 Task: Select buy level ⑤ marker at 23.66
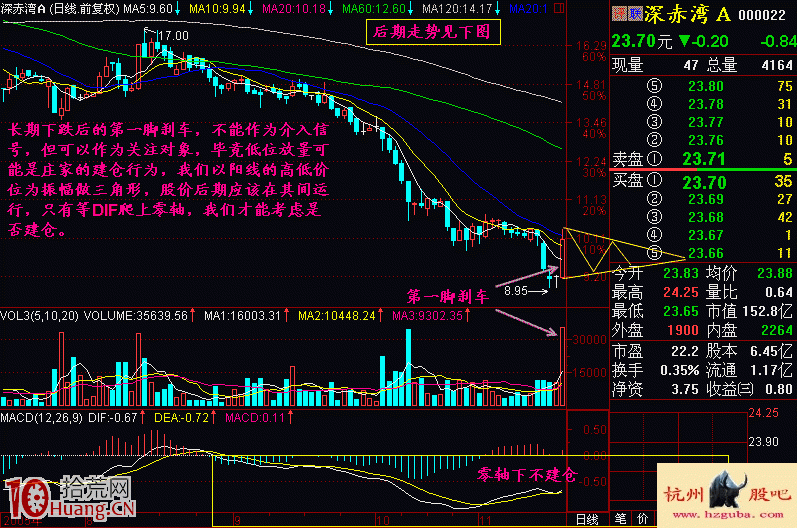654,253
